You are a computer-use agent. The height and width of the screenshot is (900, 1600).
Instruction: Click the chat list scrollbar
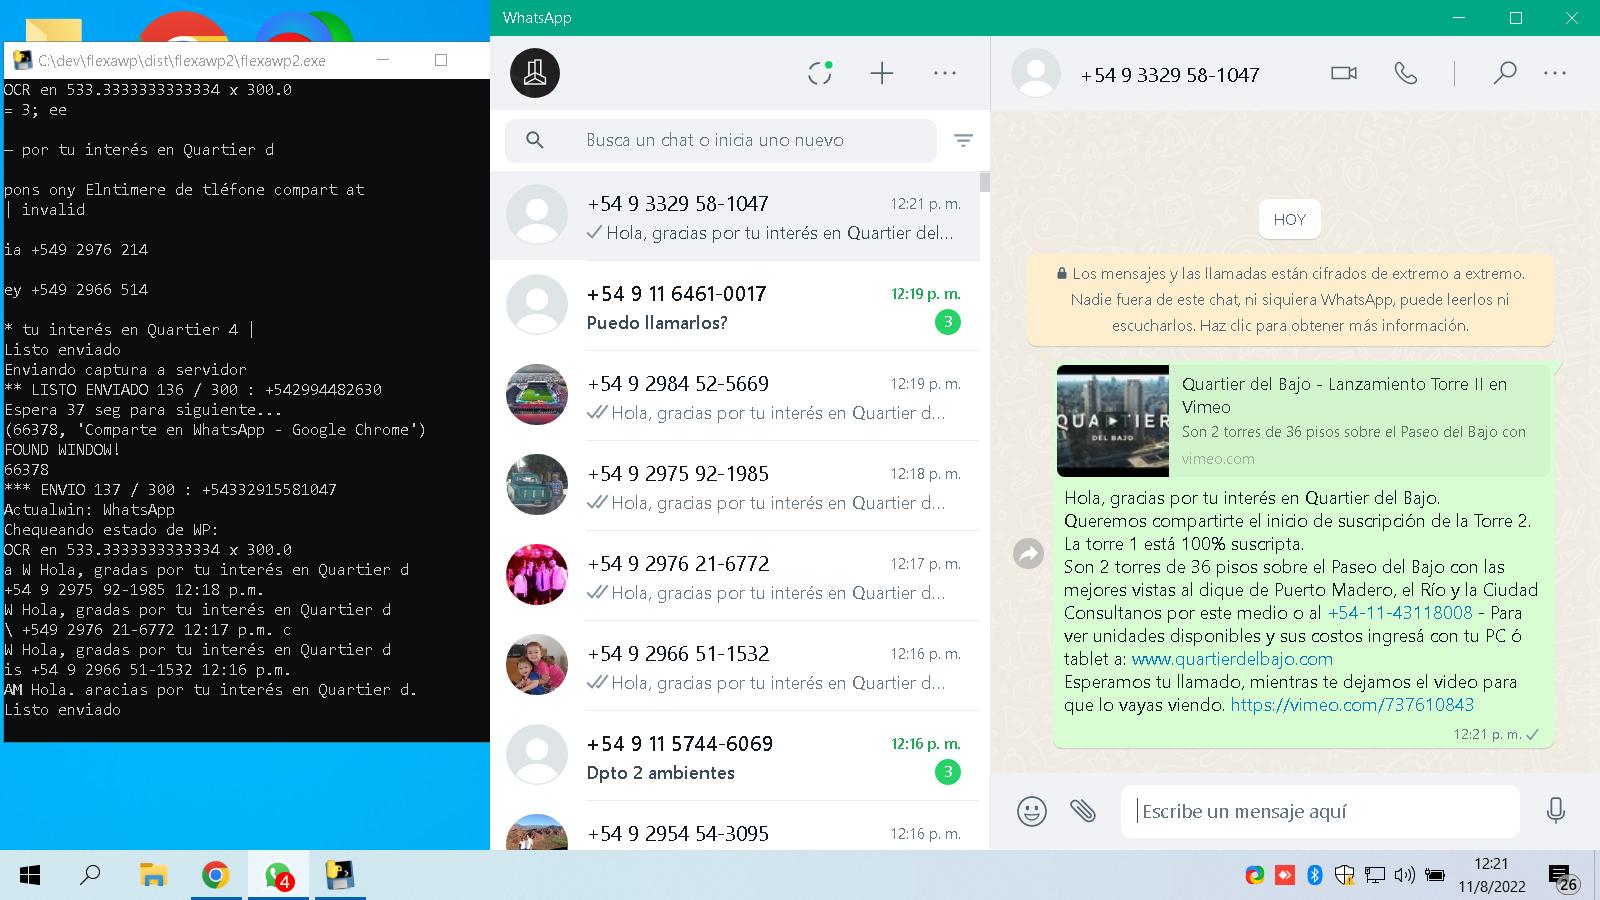[985, 181]
